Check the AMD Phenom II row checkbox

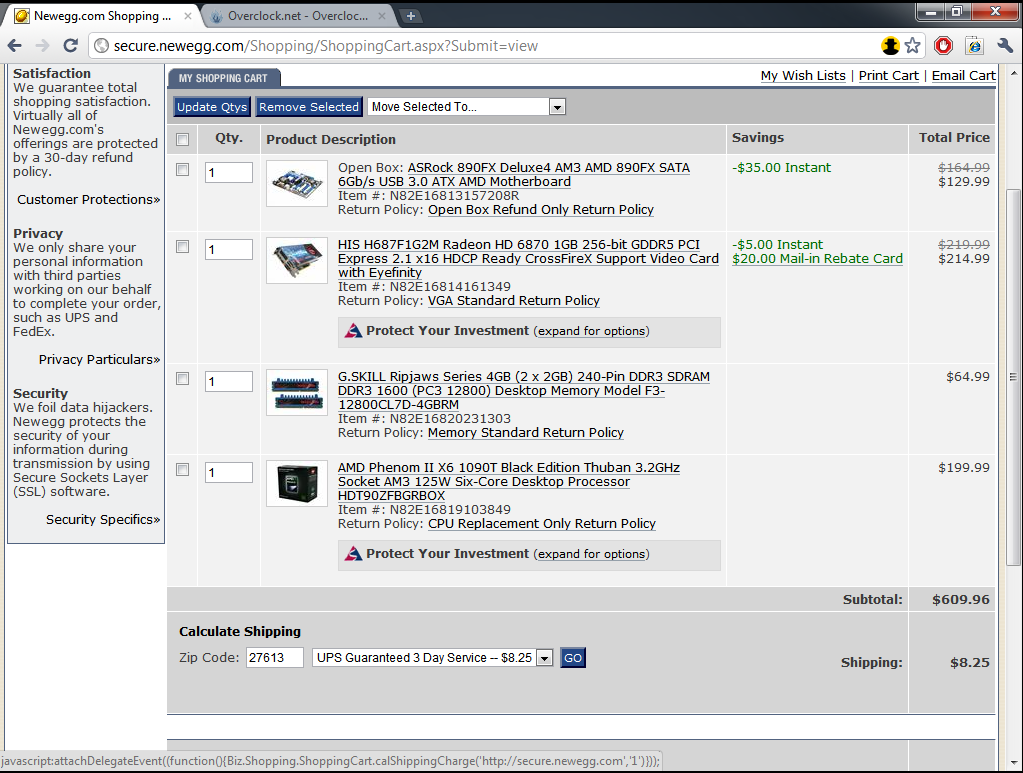click(x=183, y=470)
